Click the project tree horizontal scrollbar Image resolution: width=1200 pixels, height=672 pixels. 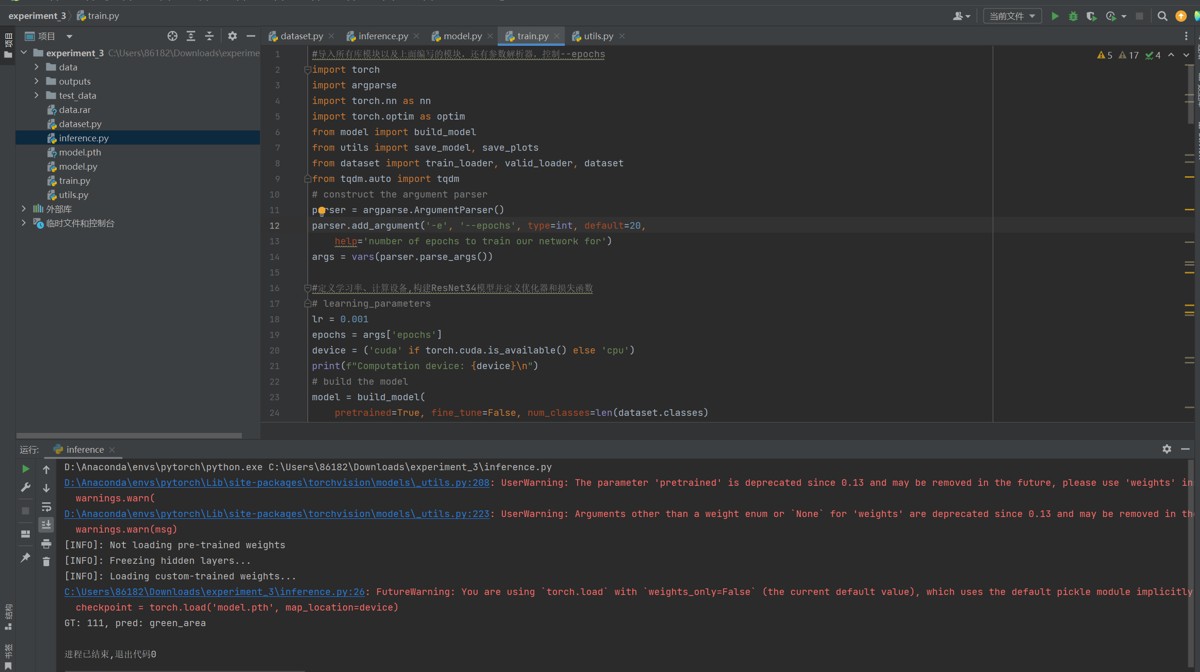[130, 435]
